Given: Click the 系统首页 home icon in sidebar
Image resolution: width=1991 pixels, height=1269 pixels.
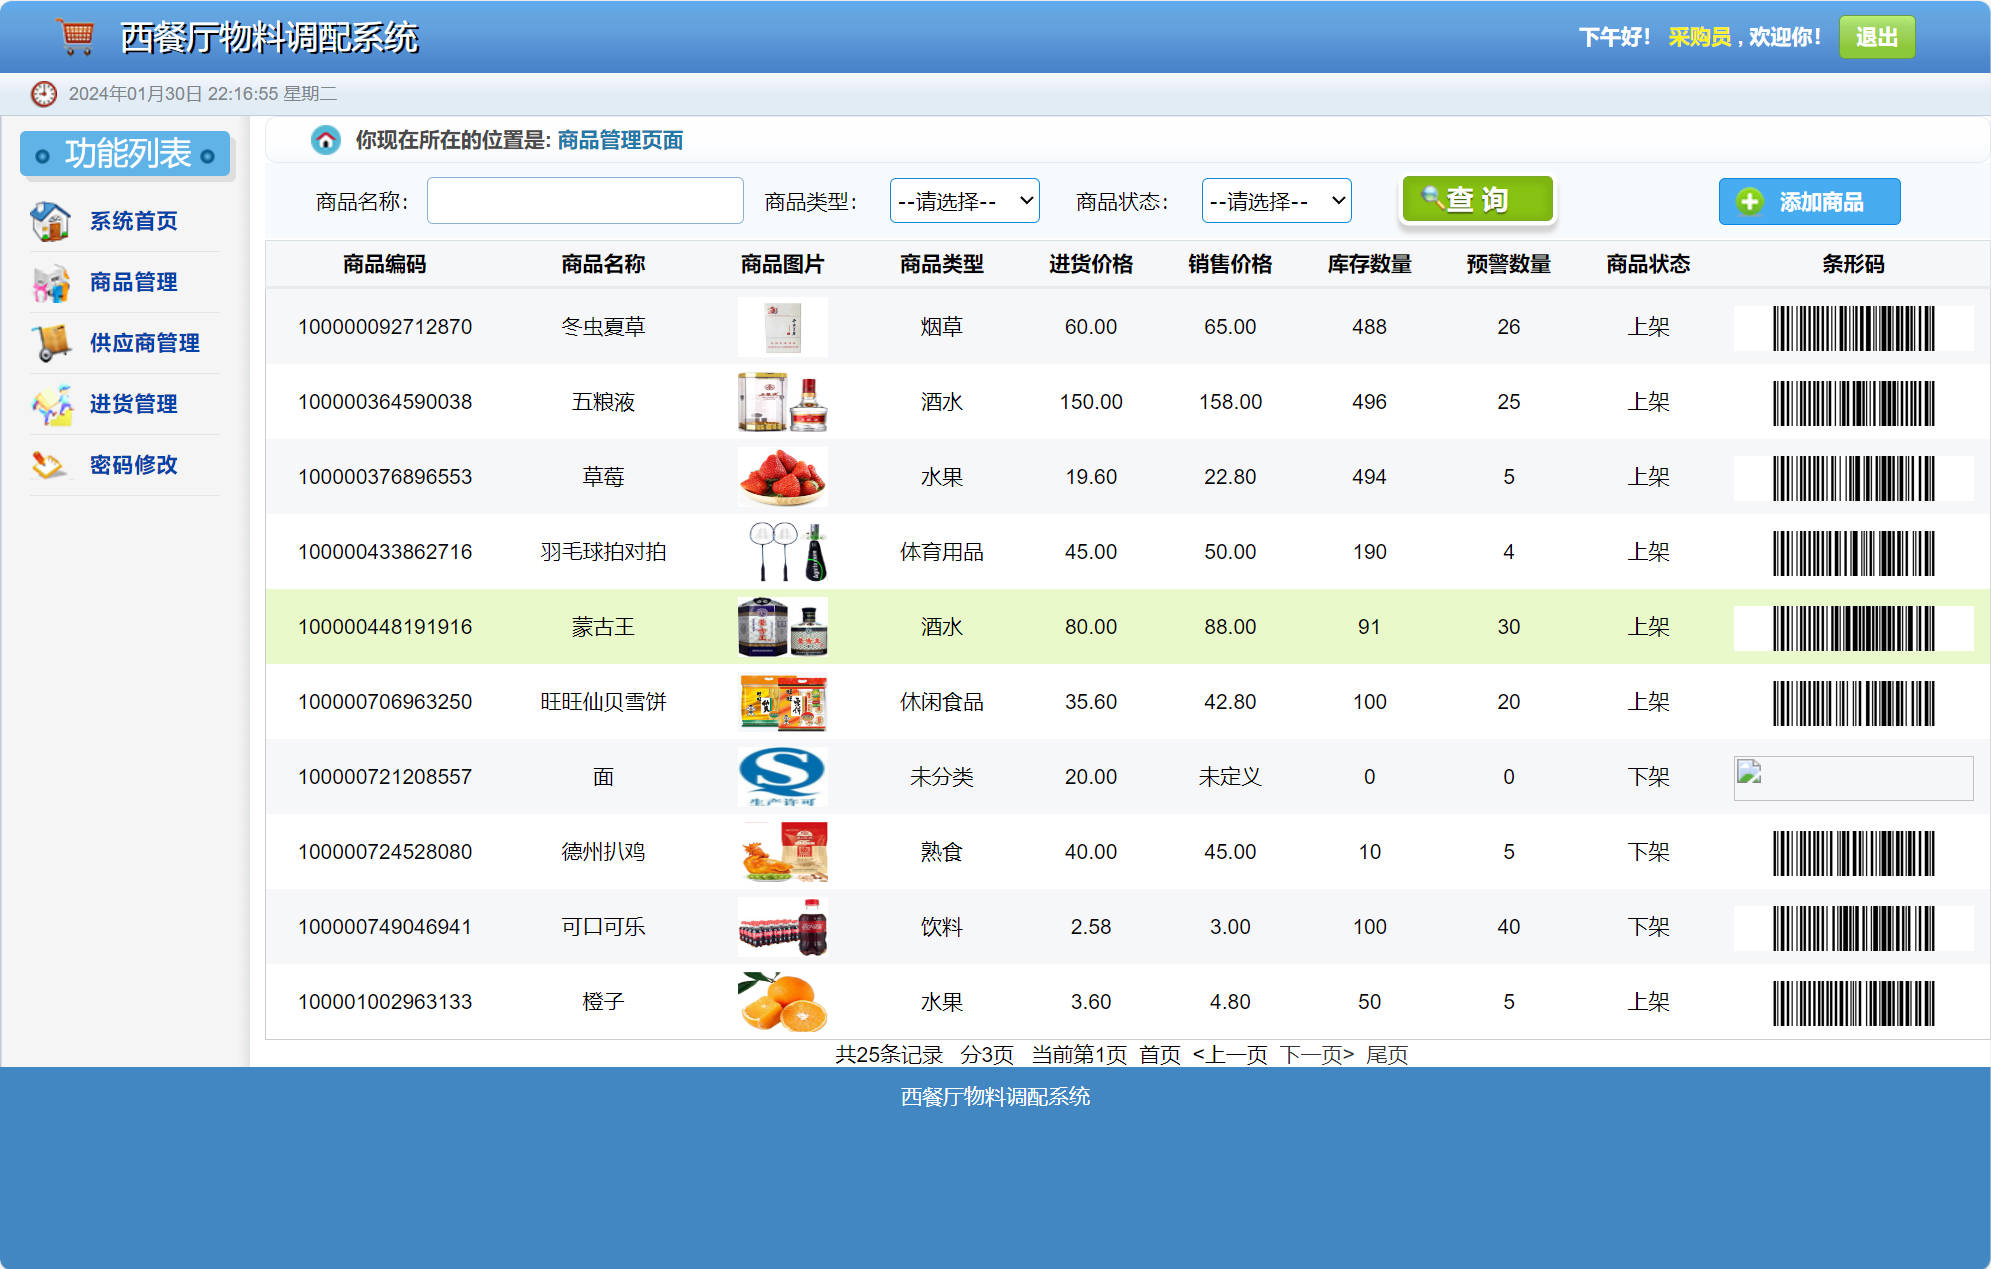Looking at the screenshot, I should tap(49, 221).
